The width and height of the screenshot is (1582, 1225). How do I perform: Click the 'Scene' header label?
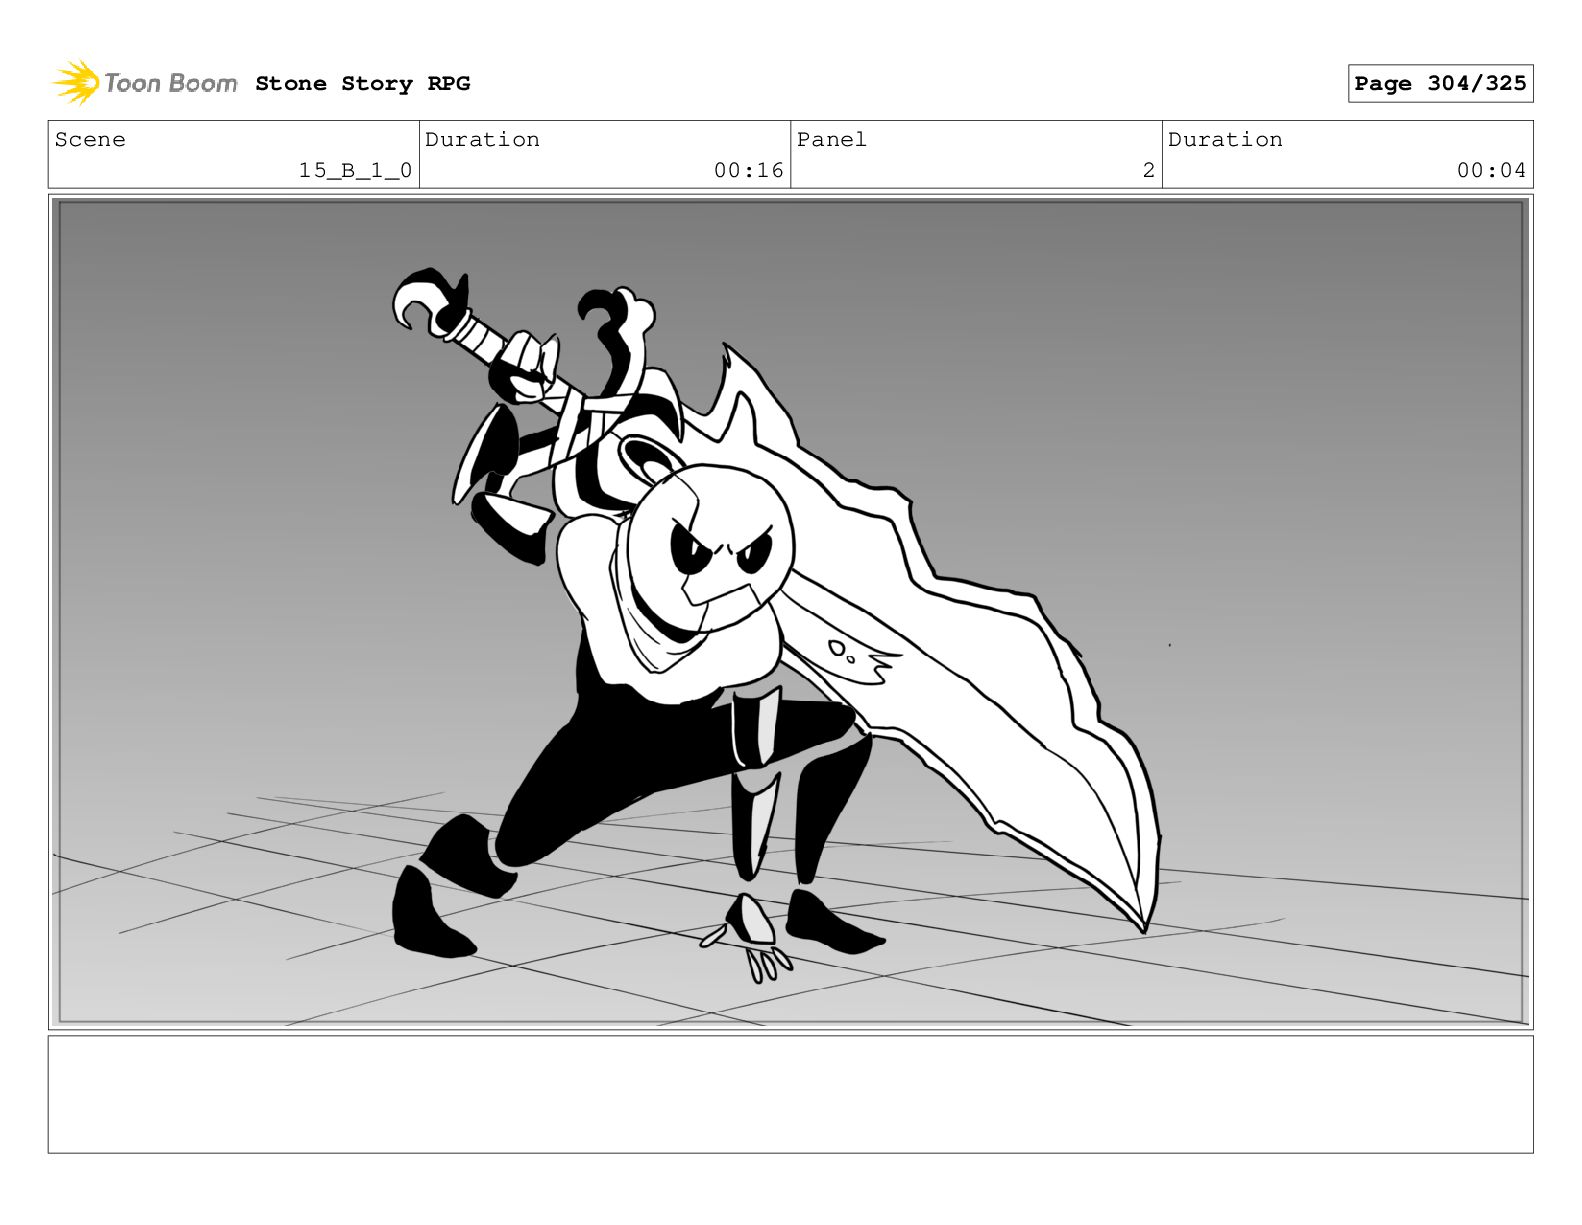(x=90, y=140)
